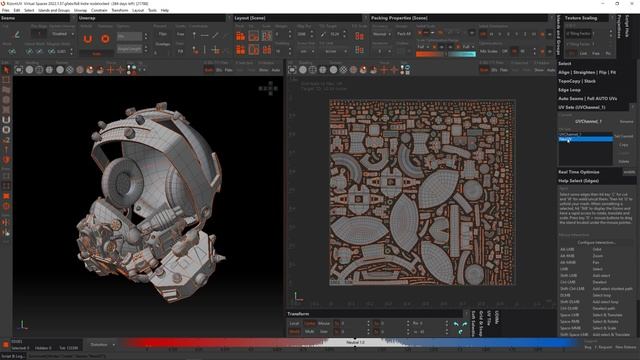
Task: Click the Tu translation field in Transform
Action: click(x=351, y=323)
